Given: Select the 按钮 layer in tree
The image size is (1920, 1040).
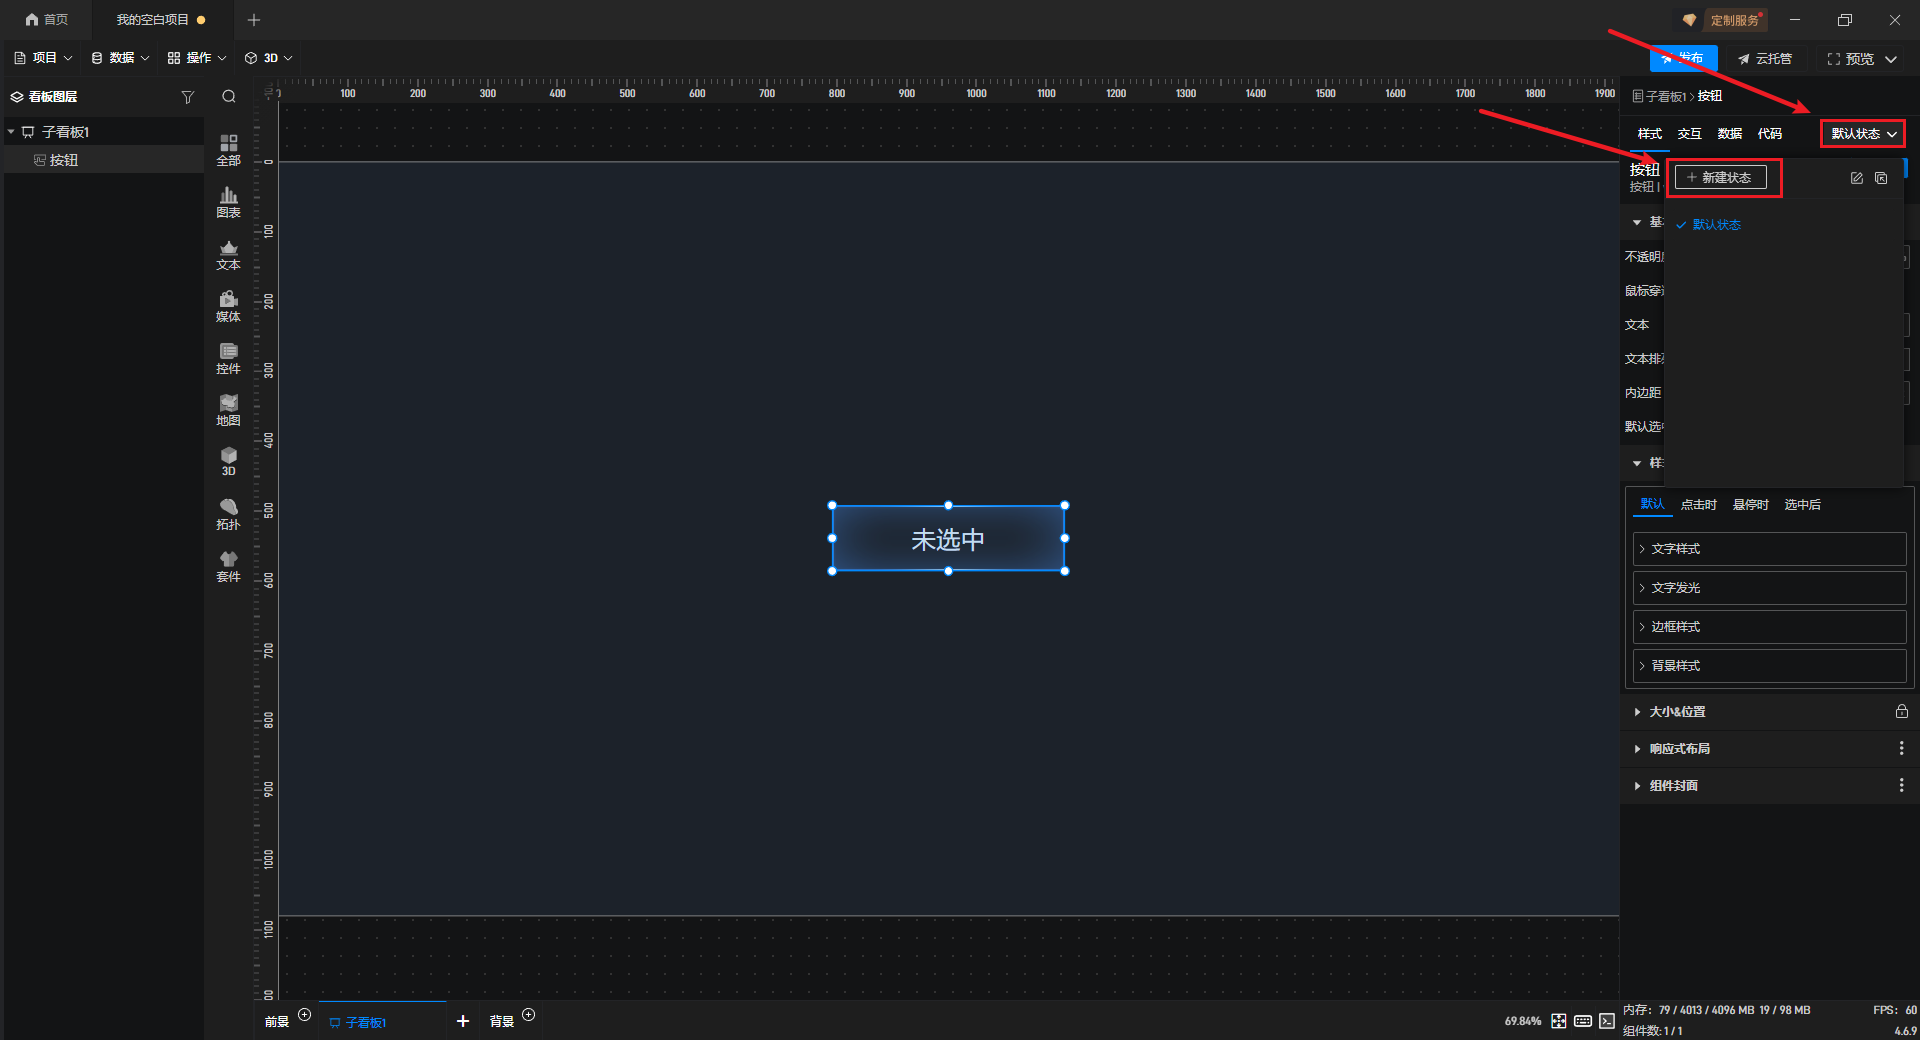Looking at the screenshot, I should pyautogui.click(x=64, y=160).
